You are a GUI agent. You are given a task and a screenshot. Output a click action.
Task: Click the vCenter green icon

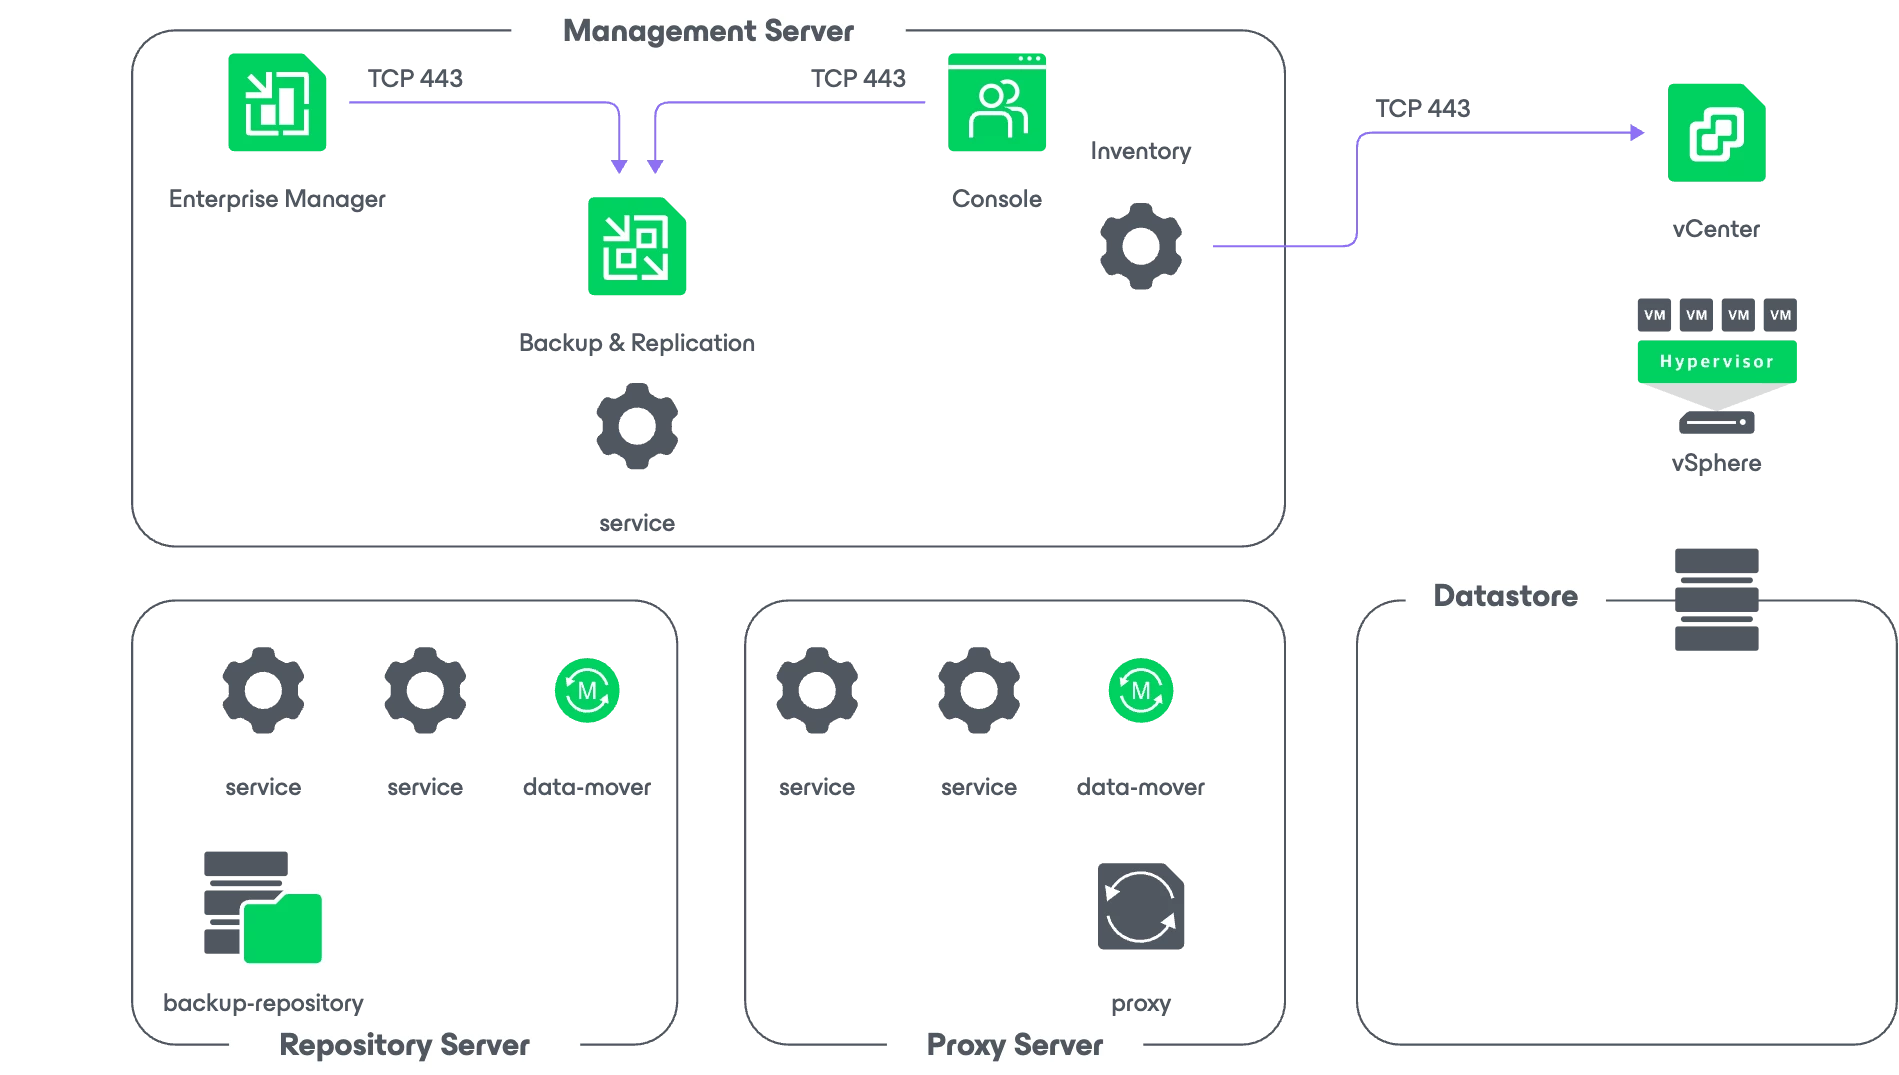[x=1717, y=132]
